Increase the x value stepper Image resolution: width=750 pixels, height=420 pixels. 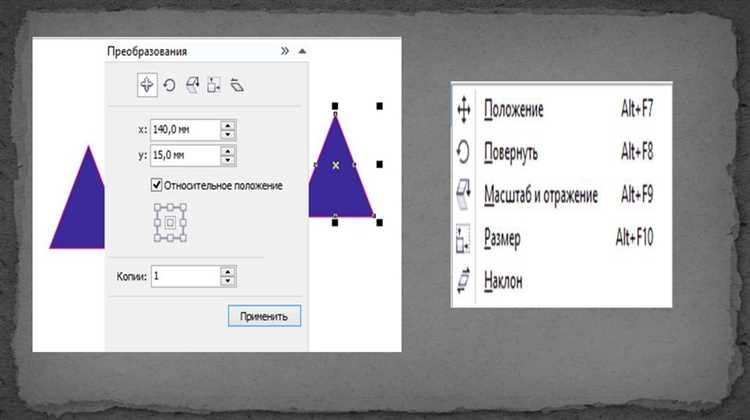pyautogui.click(x=228, y=125)
